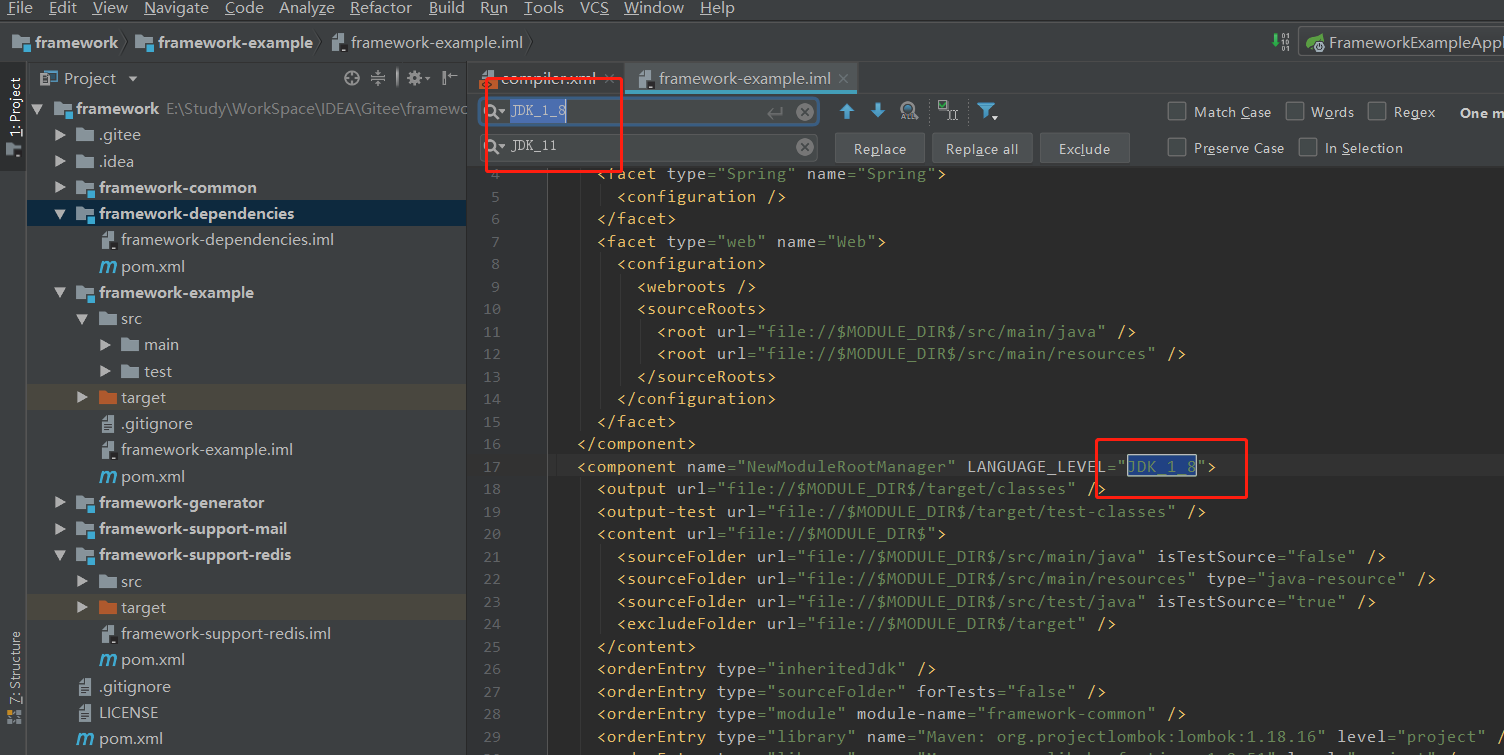Open the VCS menu
Screen dimensions: 1504x755
point(594,8)
